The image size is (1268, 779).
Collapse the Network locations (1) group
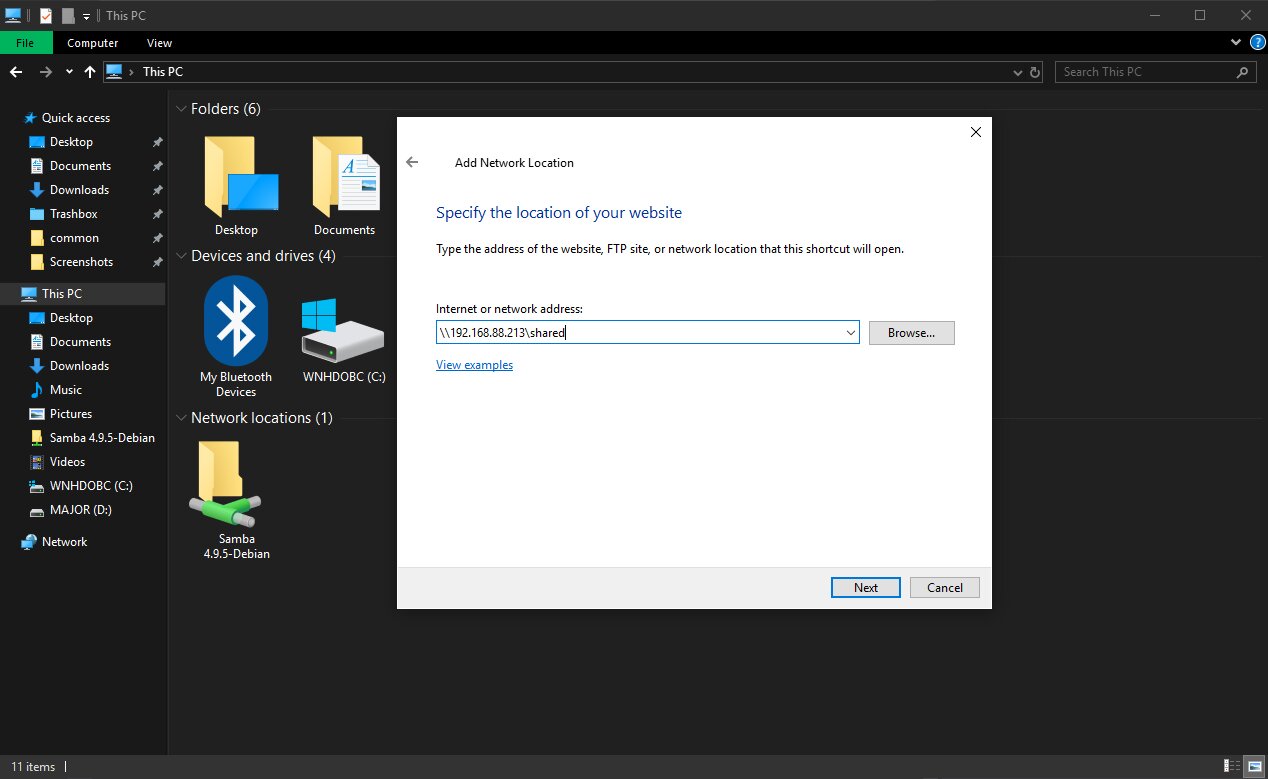(181, 418)
